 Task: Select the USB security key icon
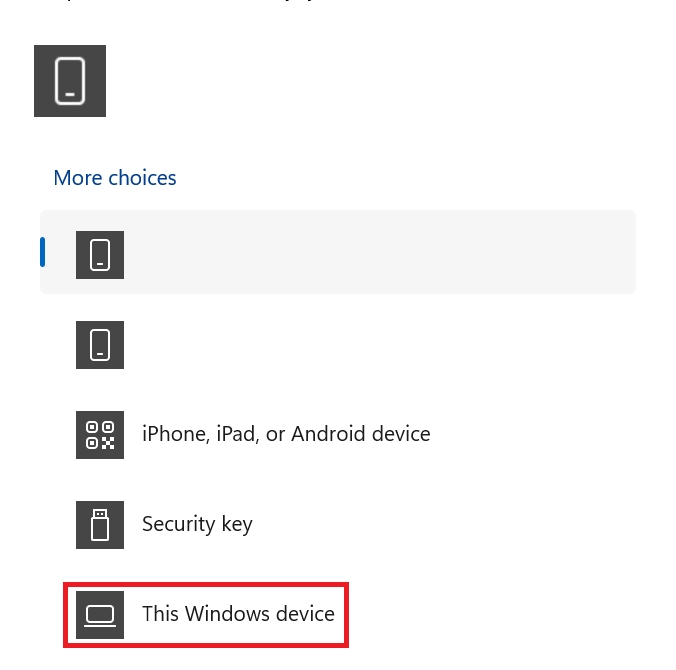coord(100,525)
